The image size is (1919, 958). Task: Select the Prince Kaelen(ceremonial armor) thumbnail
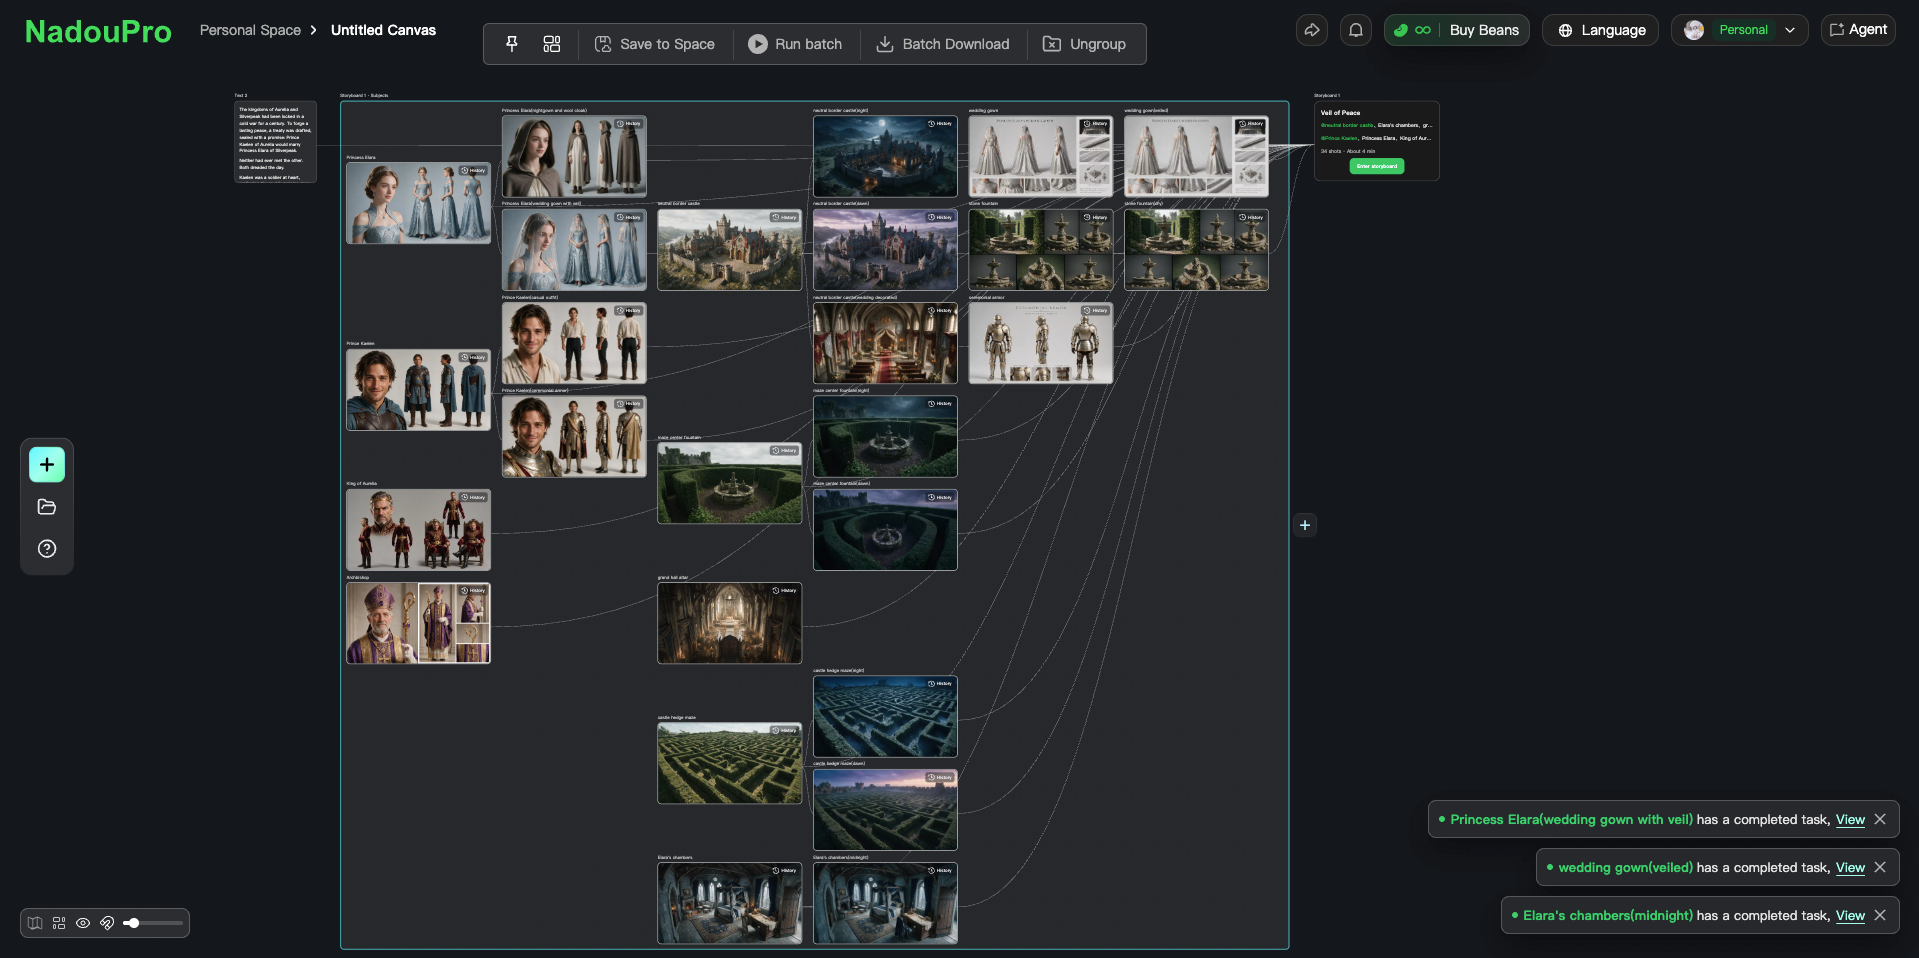tap(574, 436)
